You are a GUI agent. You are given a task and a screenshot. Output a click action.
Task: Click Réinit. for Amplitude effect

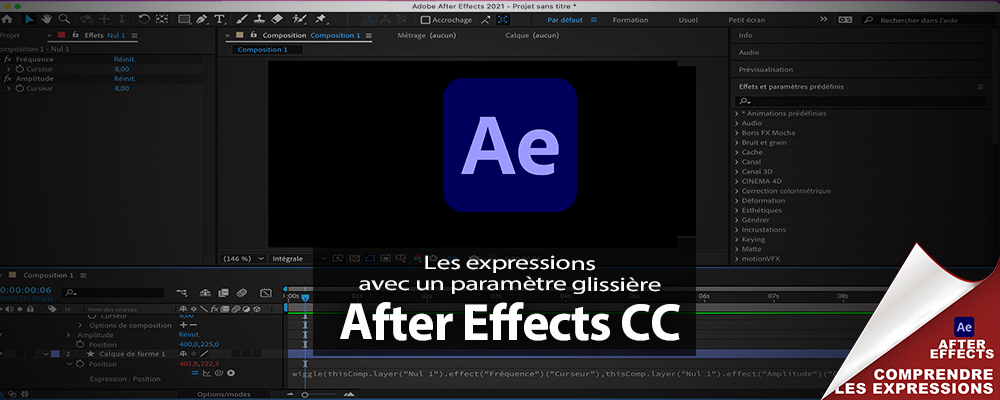tap(125, 78)
